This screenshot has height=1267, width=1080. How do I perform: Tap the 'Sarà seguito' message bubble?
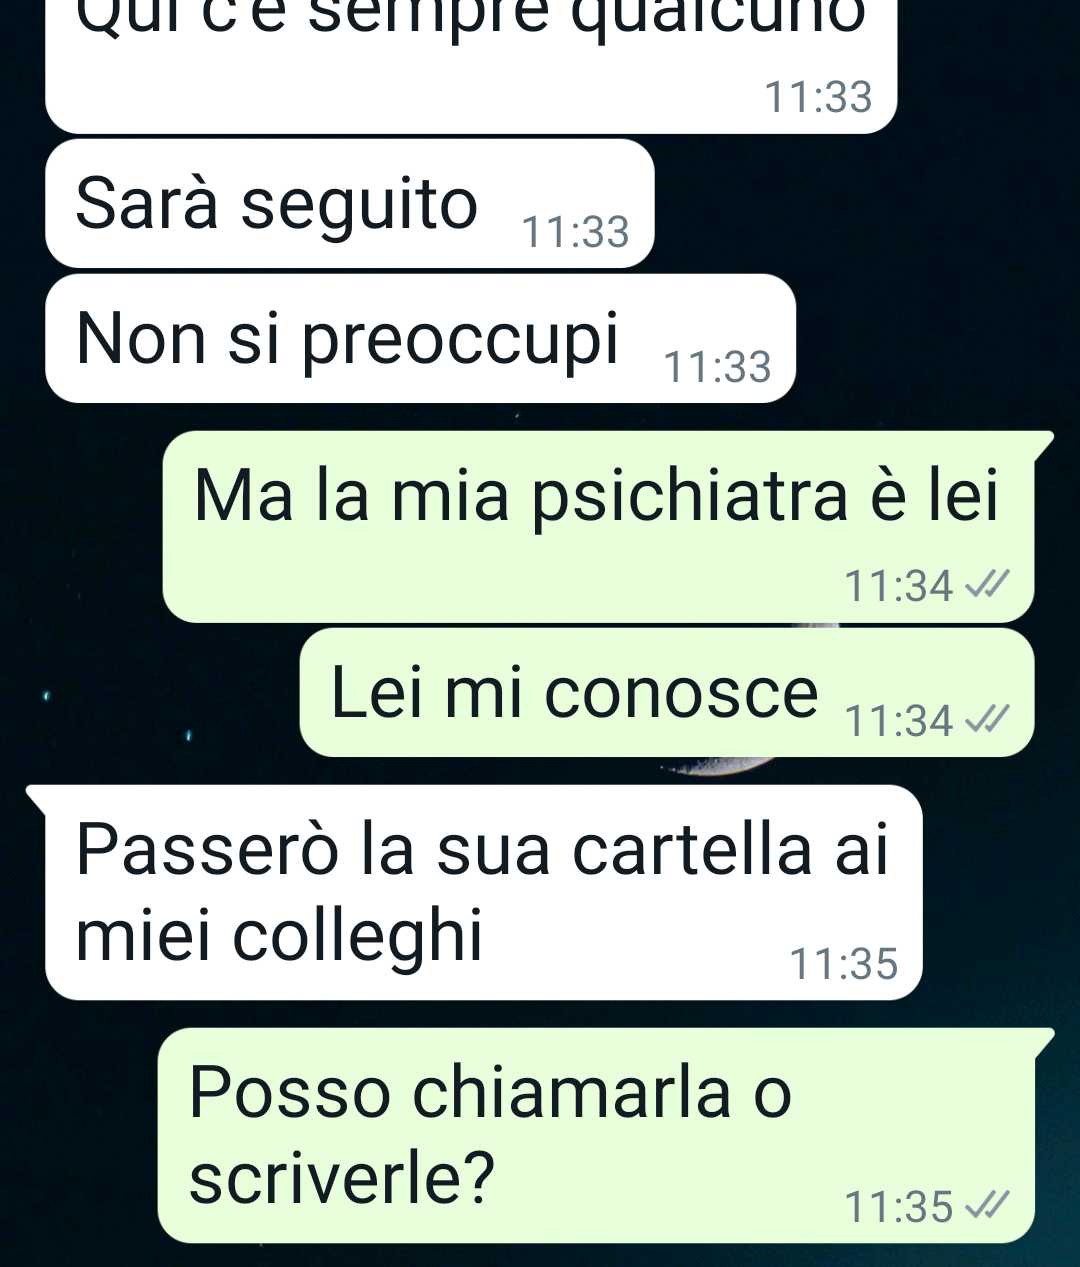point(349,204)
